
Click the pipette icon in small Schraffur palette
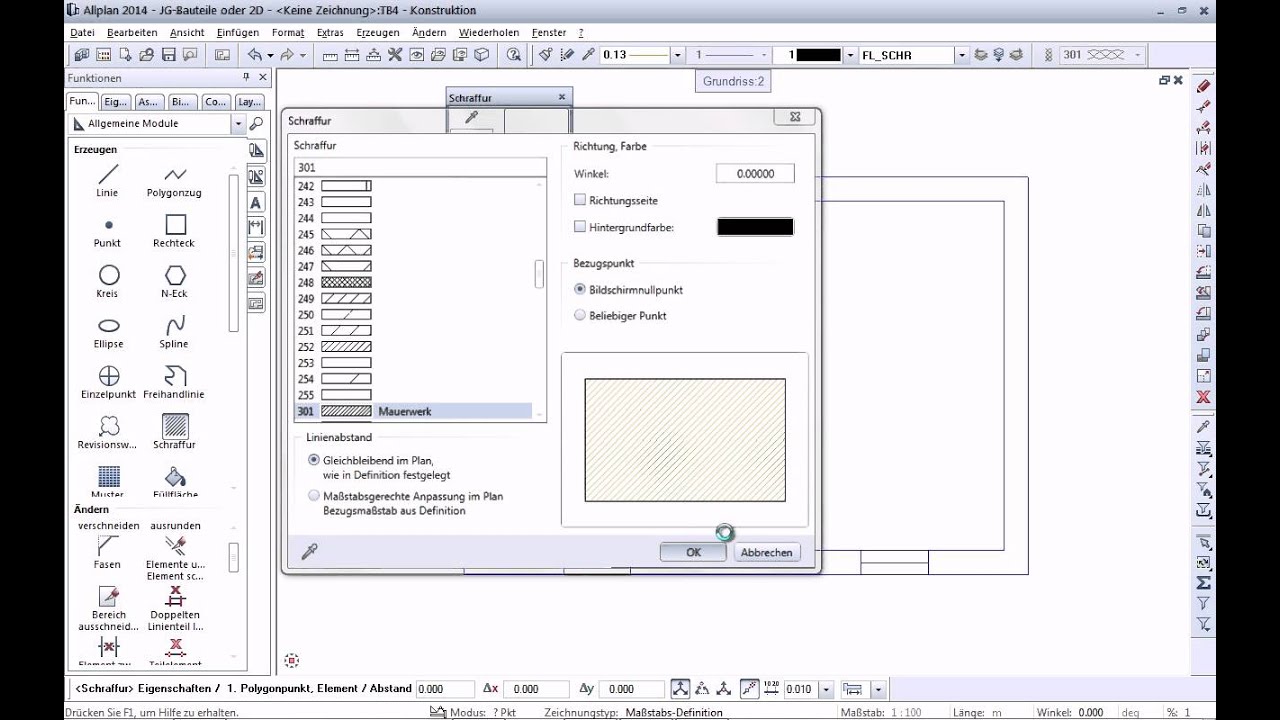pos(471,118)
